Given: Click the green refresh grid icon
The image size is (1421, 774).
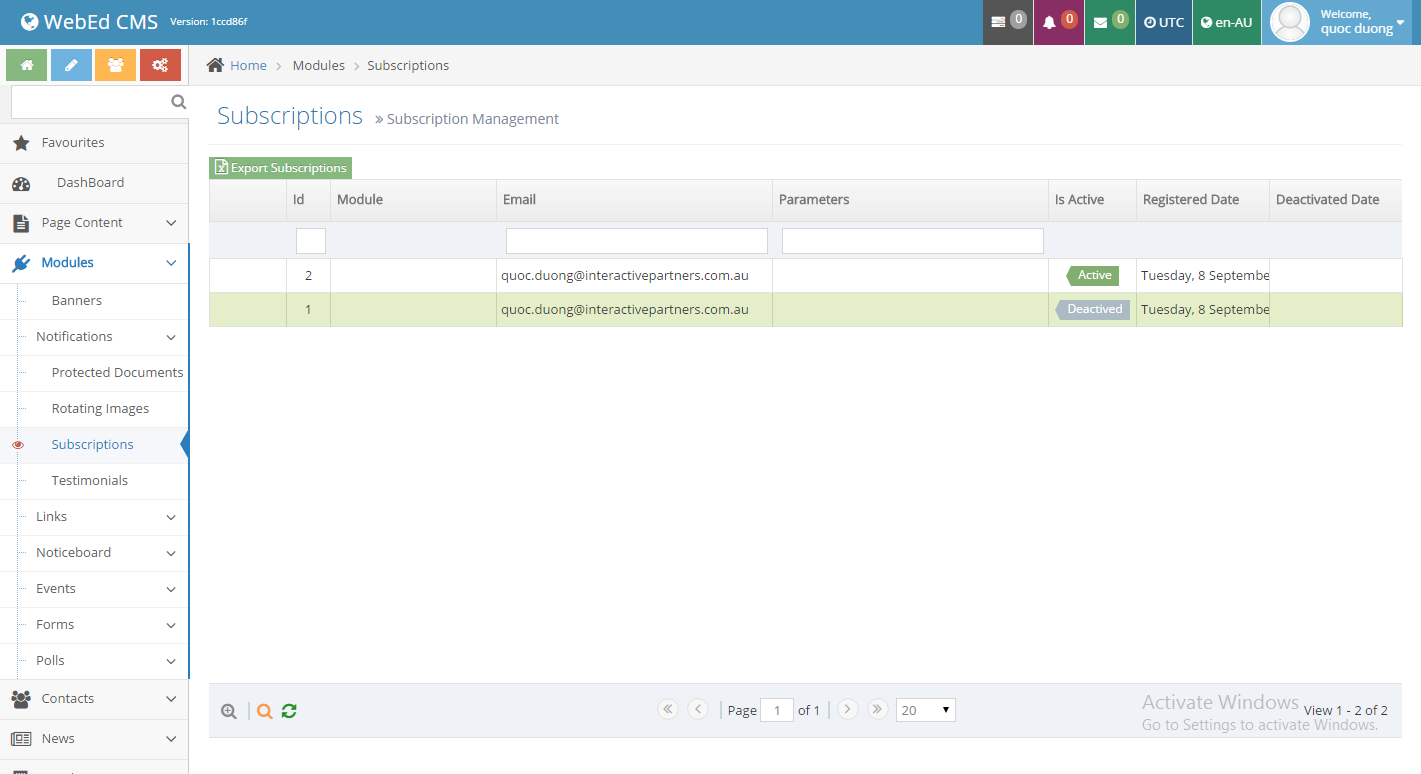Looking at the screenshot, I should point(289,711).
